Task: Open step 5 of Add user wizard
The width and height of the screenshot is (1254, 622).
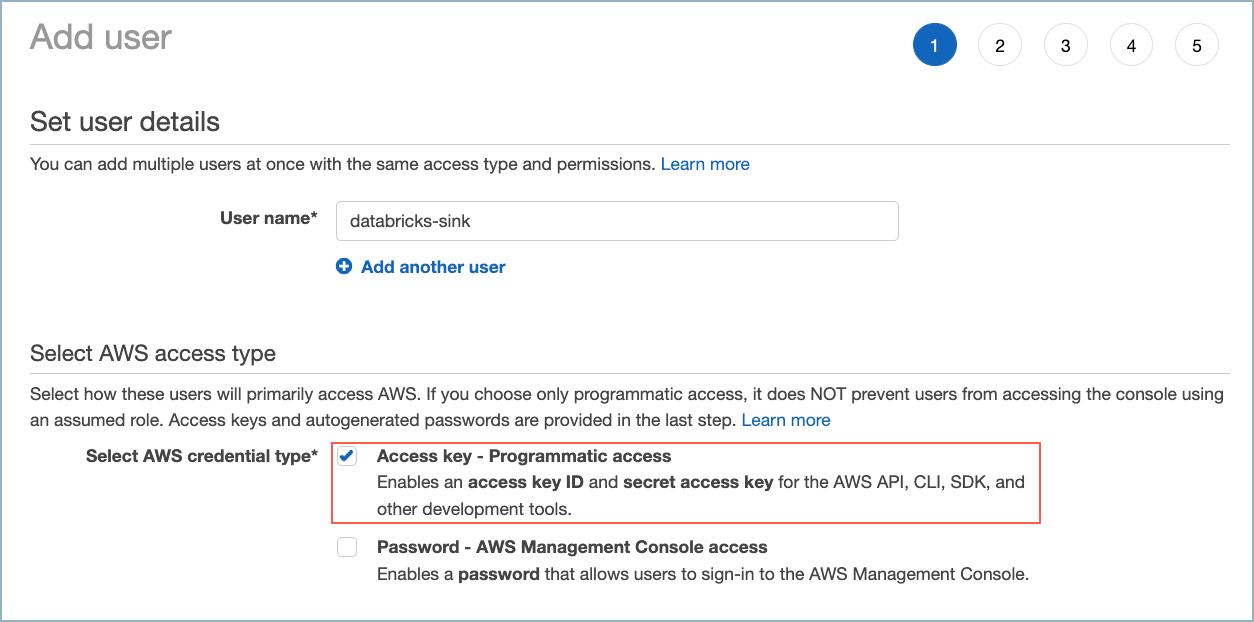Action: tap(1197, 46)
